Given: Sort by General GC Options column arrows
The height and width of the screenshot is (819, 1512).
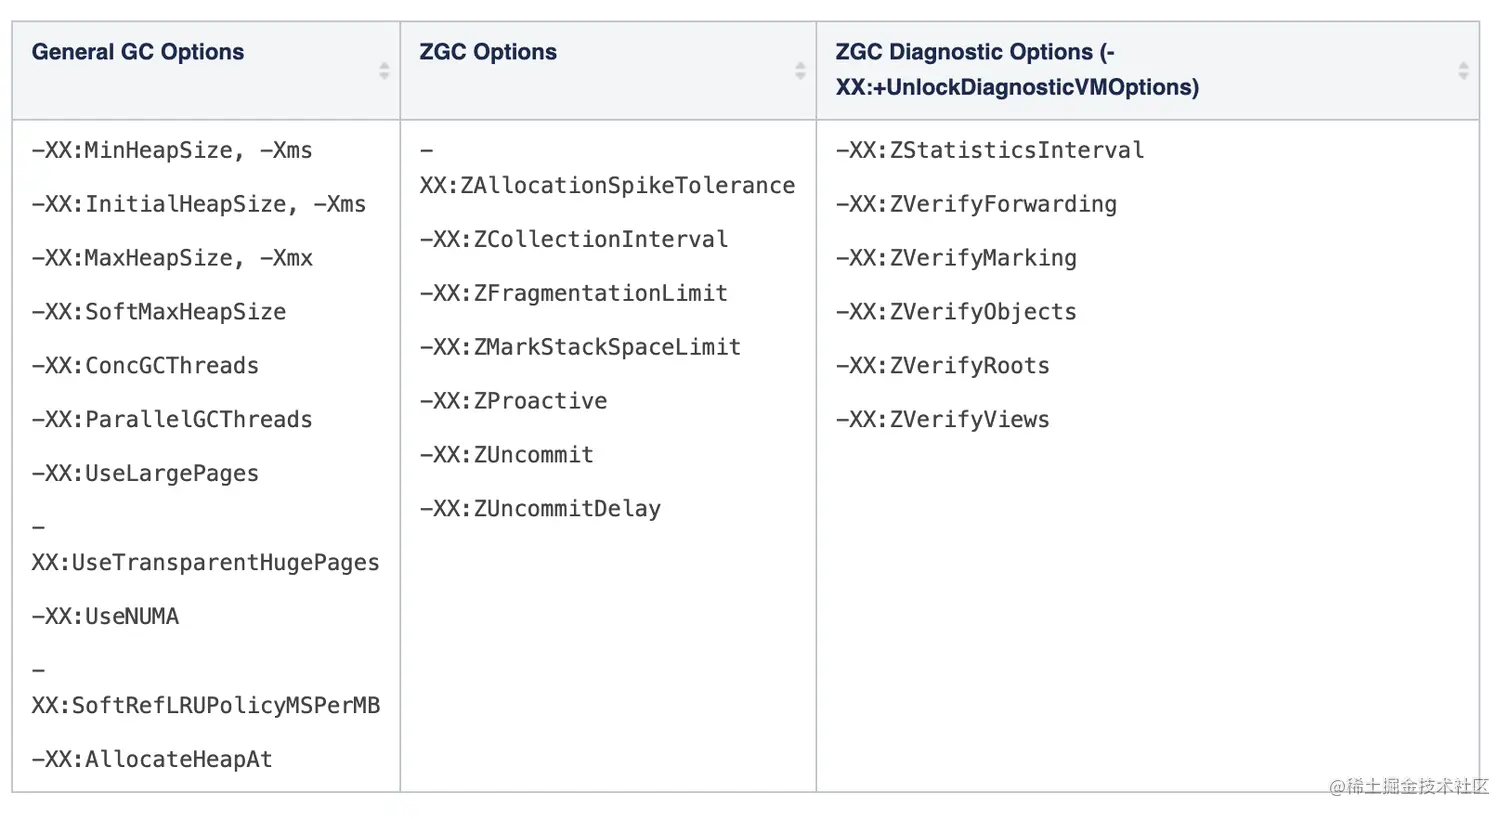Looking at the screenshot, I should click(x=384, y=71).
